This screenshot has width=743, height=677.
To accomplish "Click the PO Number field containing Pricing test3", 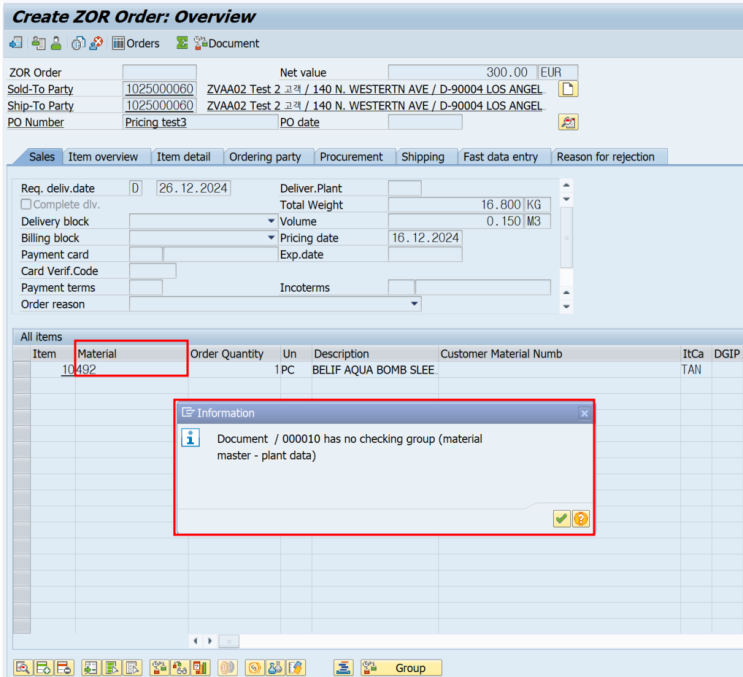I will pyautogui.click(x=200, y=122).
